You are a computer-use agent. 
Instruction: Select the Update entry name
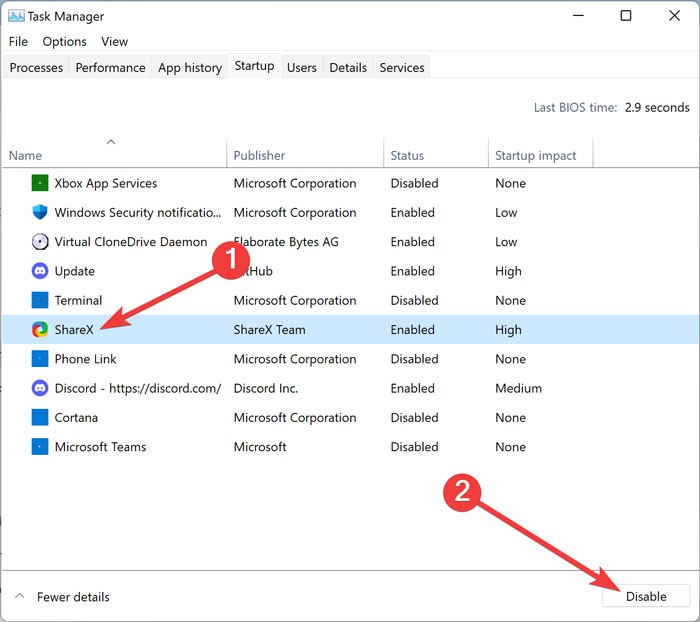click(75, 271)
